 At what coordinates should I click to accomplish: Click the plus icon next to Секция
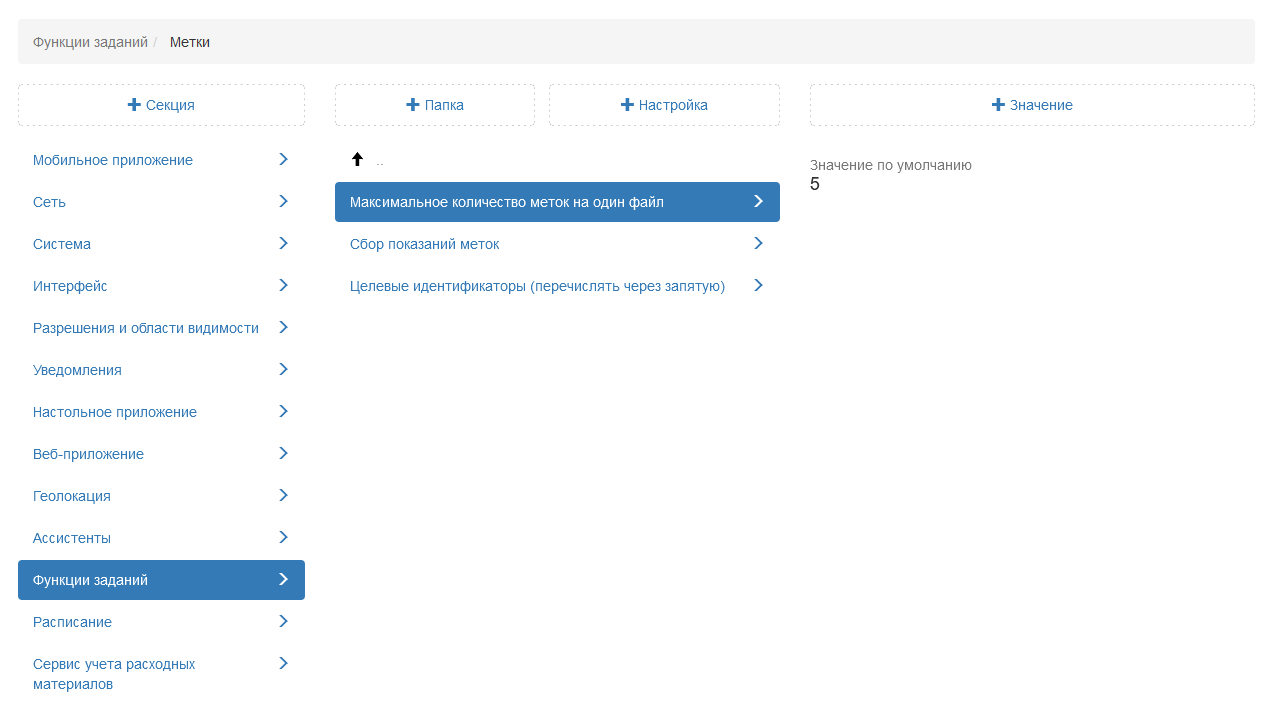click(134, 105)
